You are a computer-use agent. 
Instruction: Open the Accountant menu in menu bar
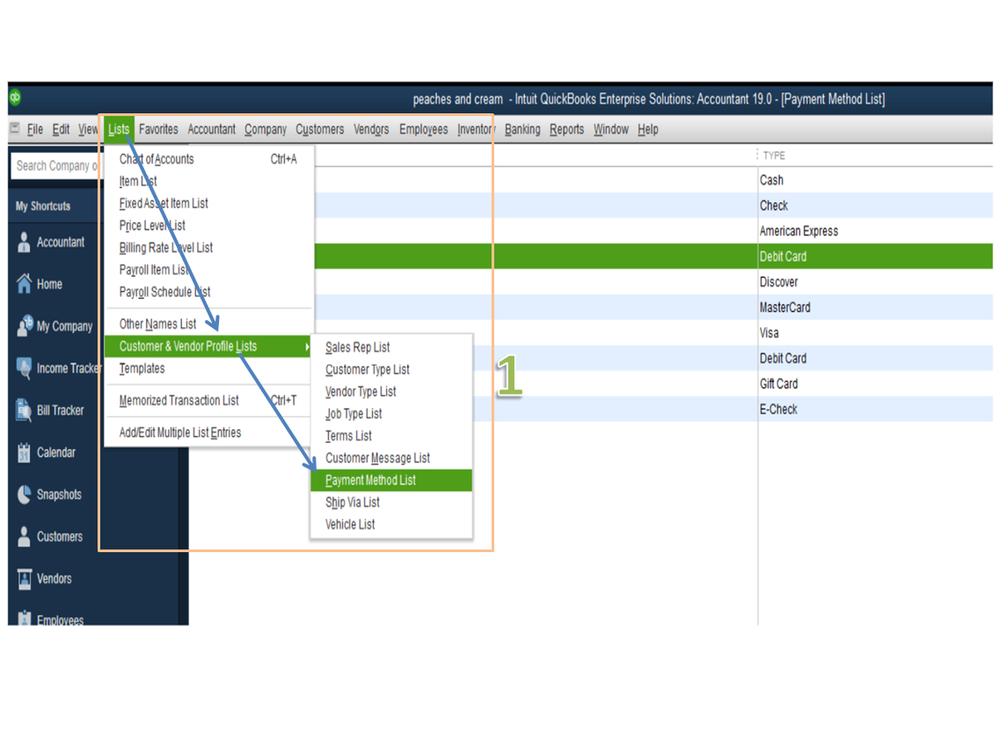click(x=212, y=129)
